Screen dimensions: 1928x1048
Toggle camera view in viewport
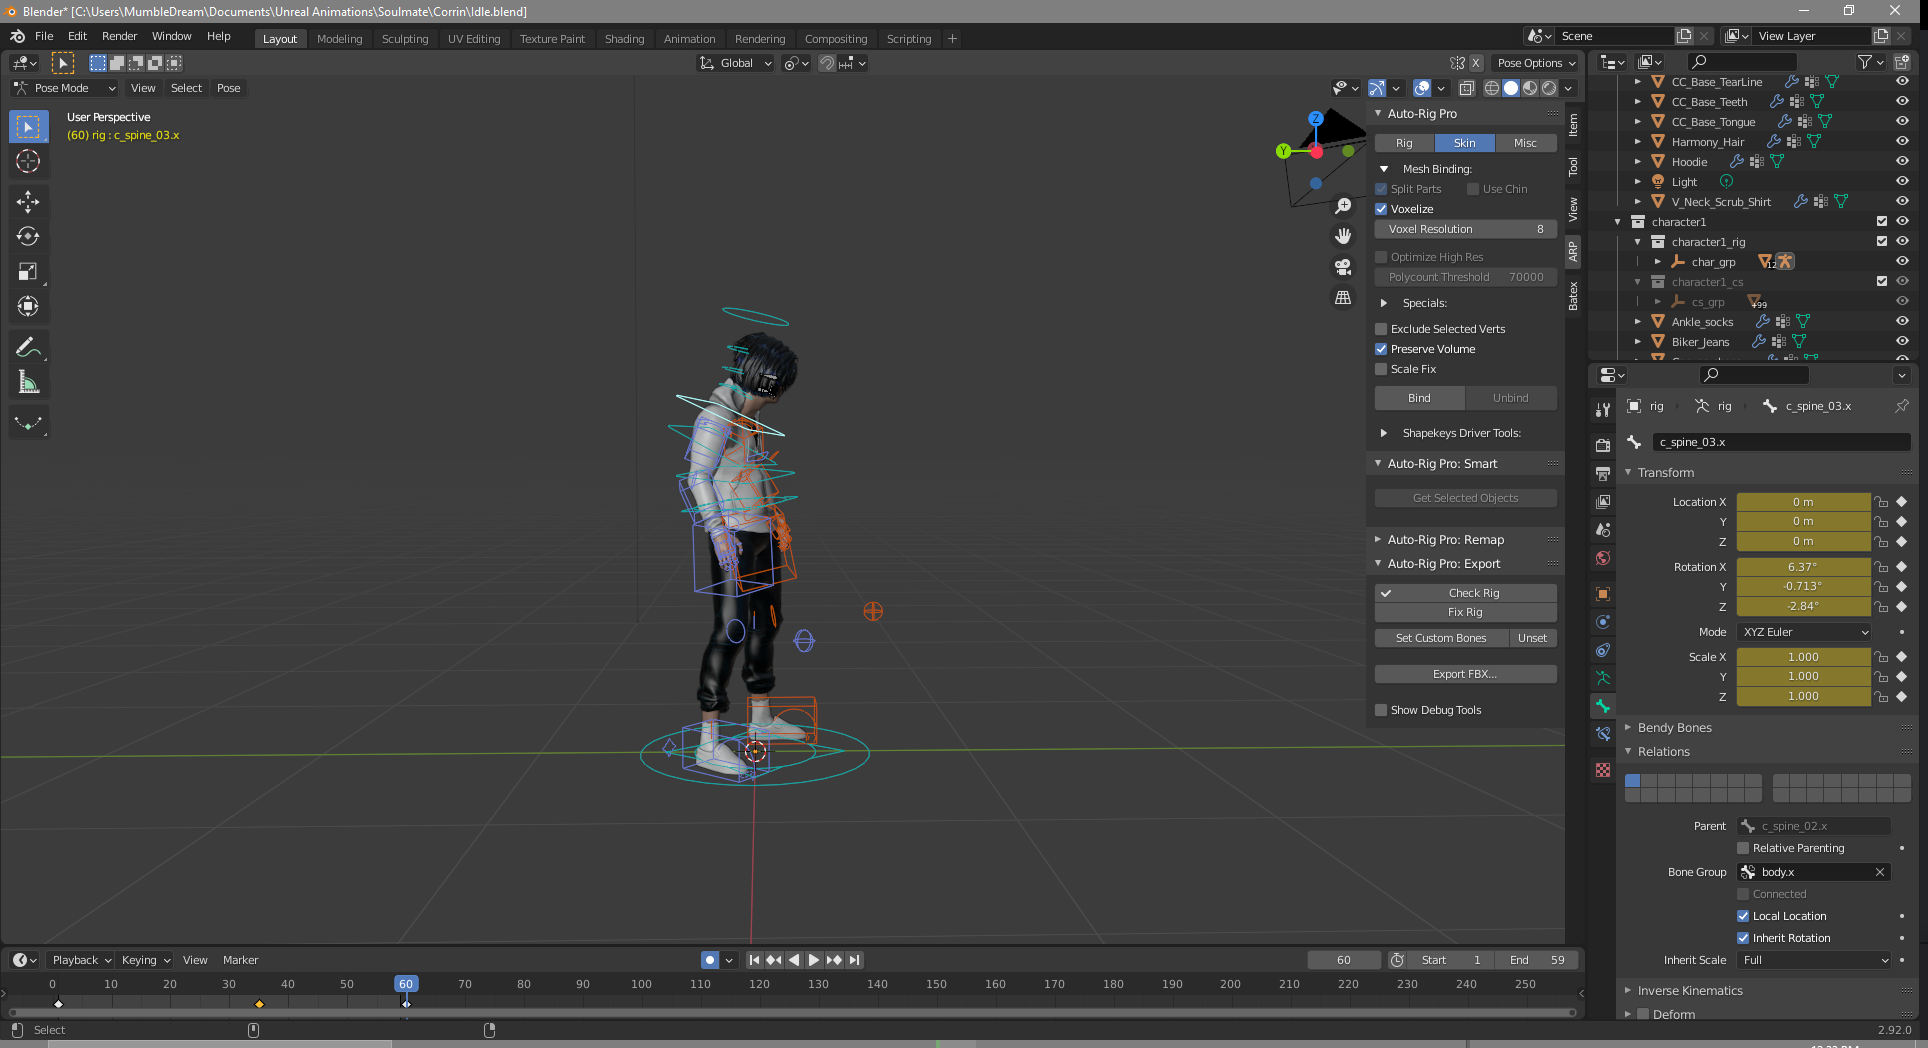click(x=1343, y=267)
